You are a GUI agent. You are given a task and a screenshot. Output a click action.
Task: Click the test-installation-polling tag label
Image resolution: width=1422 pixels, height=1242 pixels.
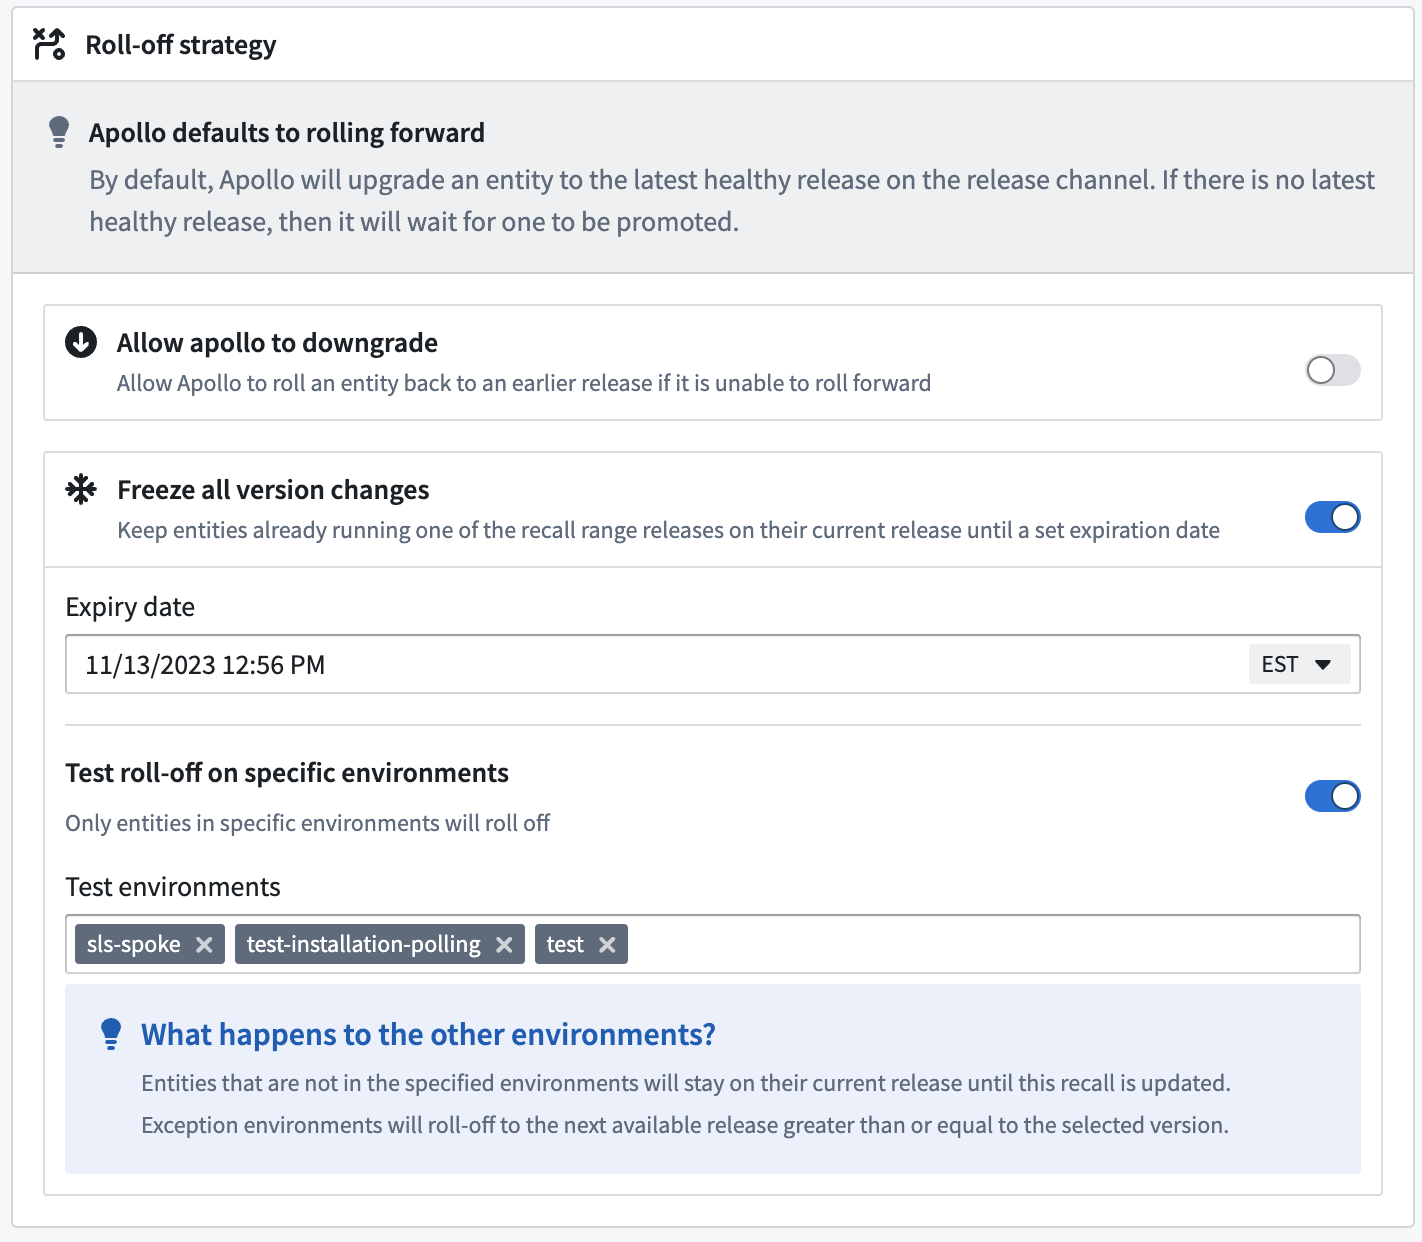(x=364, y=944)
